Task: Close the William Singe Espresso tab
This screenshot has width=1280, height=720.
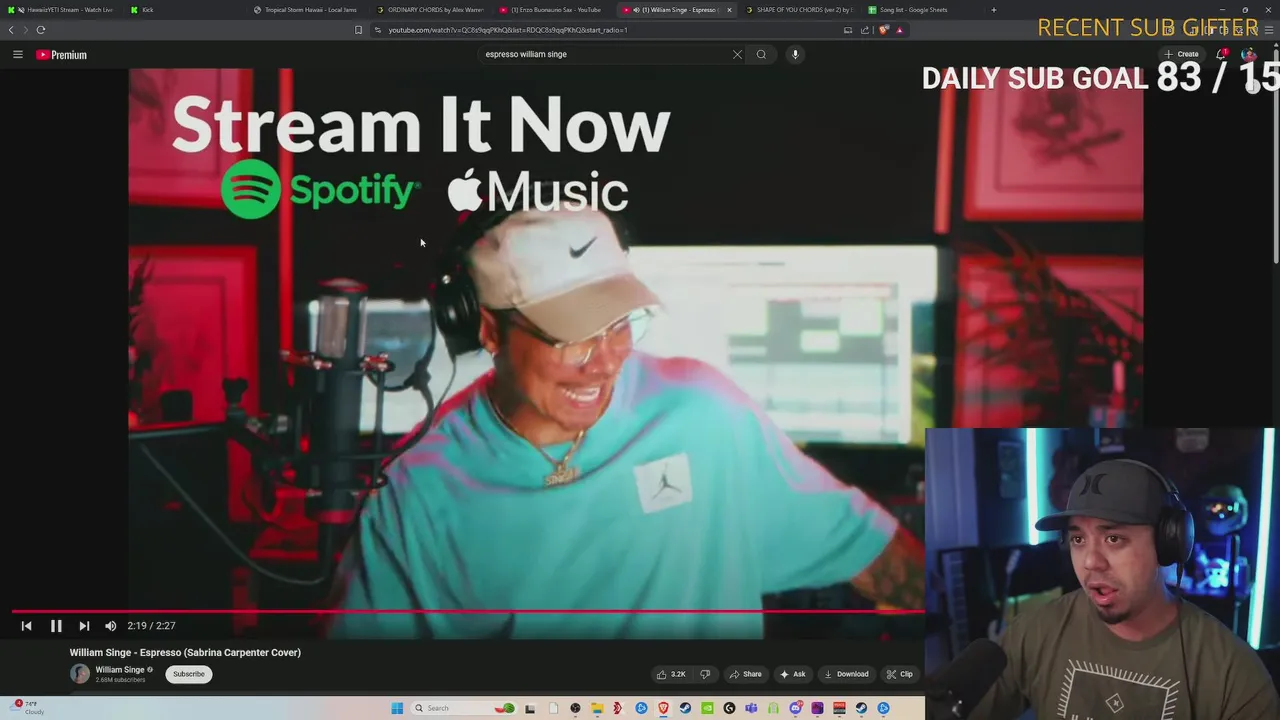Action: coord(729,10)
